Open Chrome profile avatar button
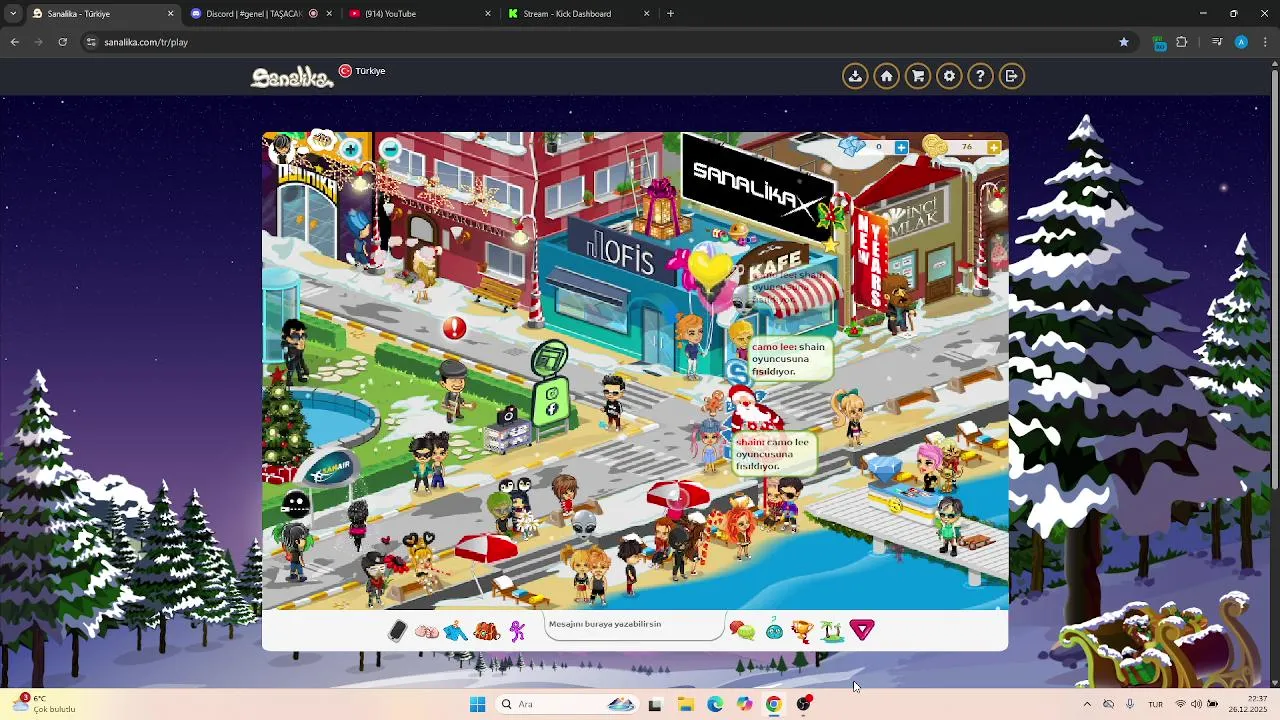This screenshot has height=720, width=1280. tap(1241, 42)
